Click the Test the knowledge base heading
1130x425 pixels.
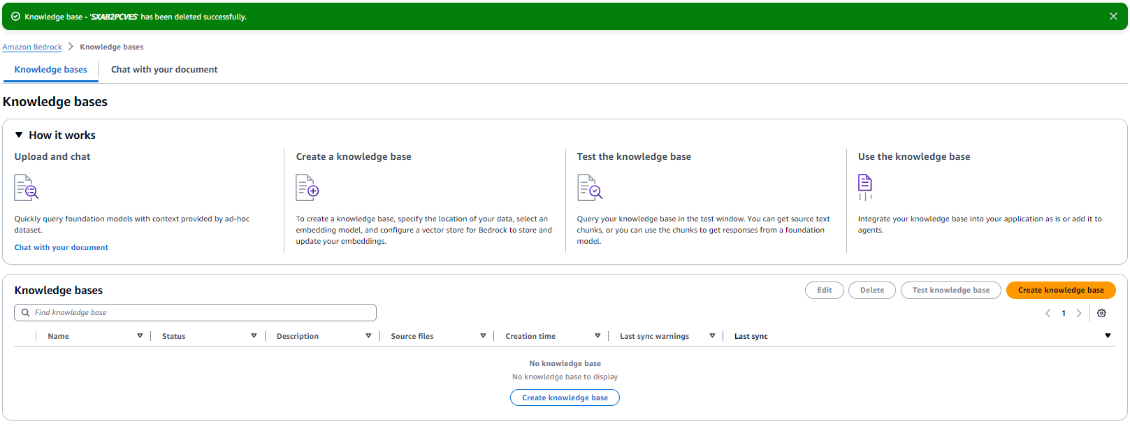632,156
